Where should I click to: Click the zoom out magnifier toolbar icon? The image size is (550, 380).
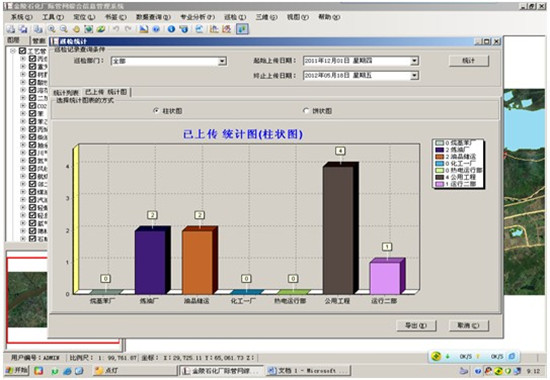[x=63, y=29]
